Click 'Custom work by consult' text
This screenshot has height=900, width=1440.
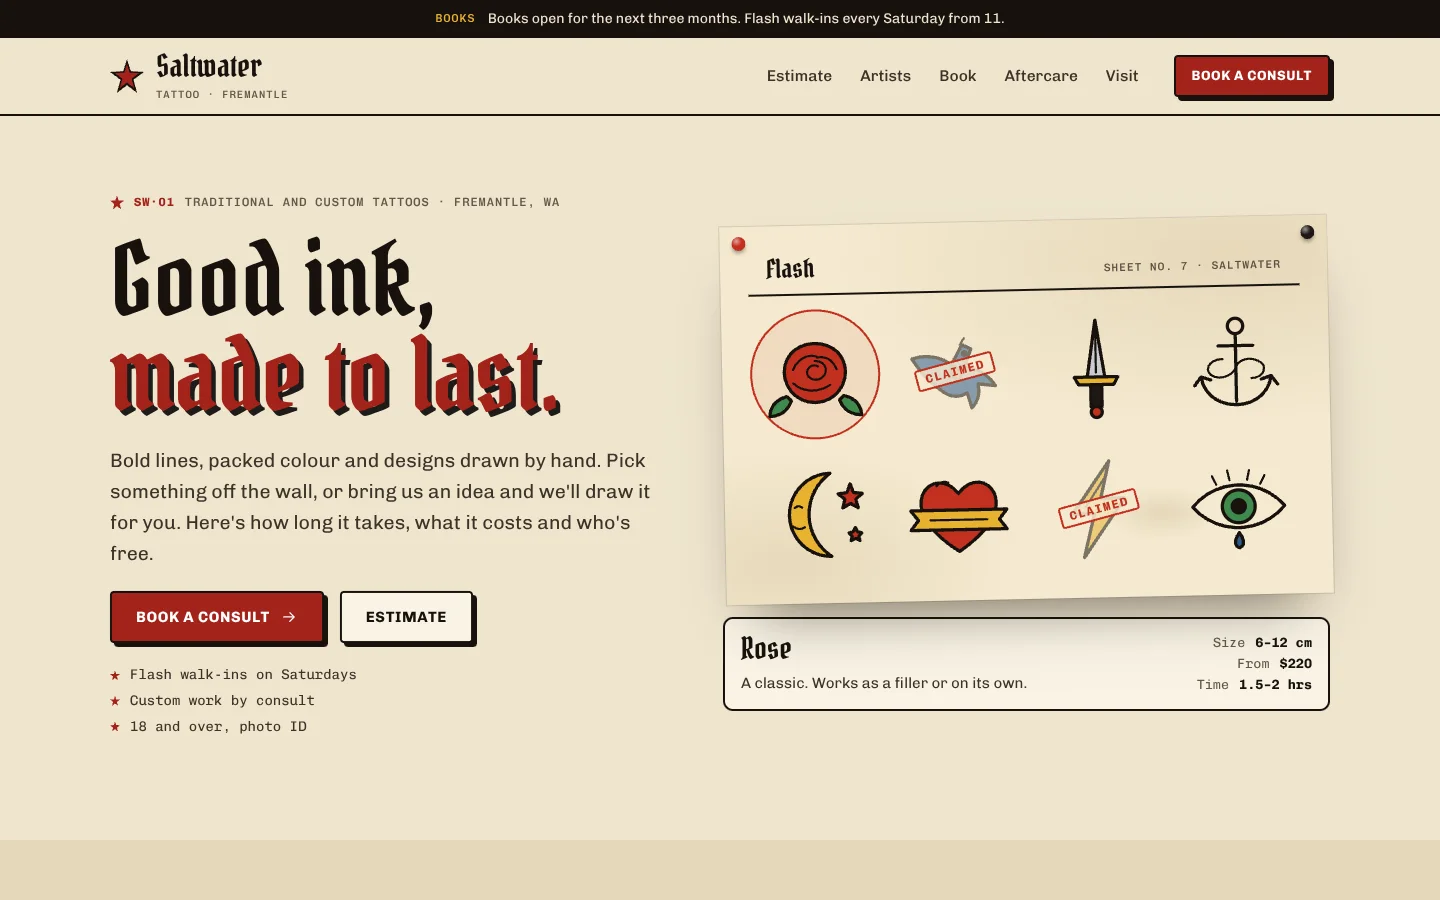point(222,701)
